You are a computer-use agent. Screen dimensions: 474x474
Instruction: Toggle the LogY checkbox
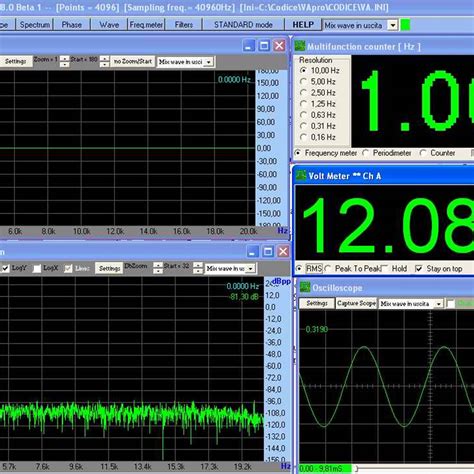5,268
